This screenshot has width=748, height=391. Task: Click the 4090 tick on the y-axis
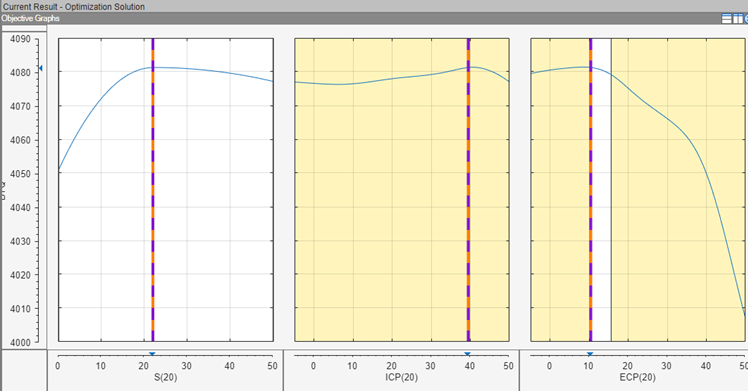click(20, 39)
